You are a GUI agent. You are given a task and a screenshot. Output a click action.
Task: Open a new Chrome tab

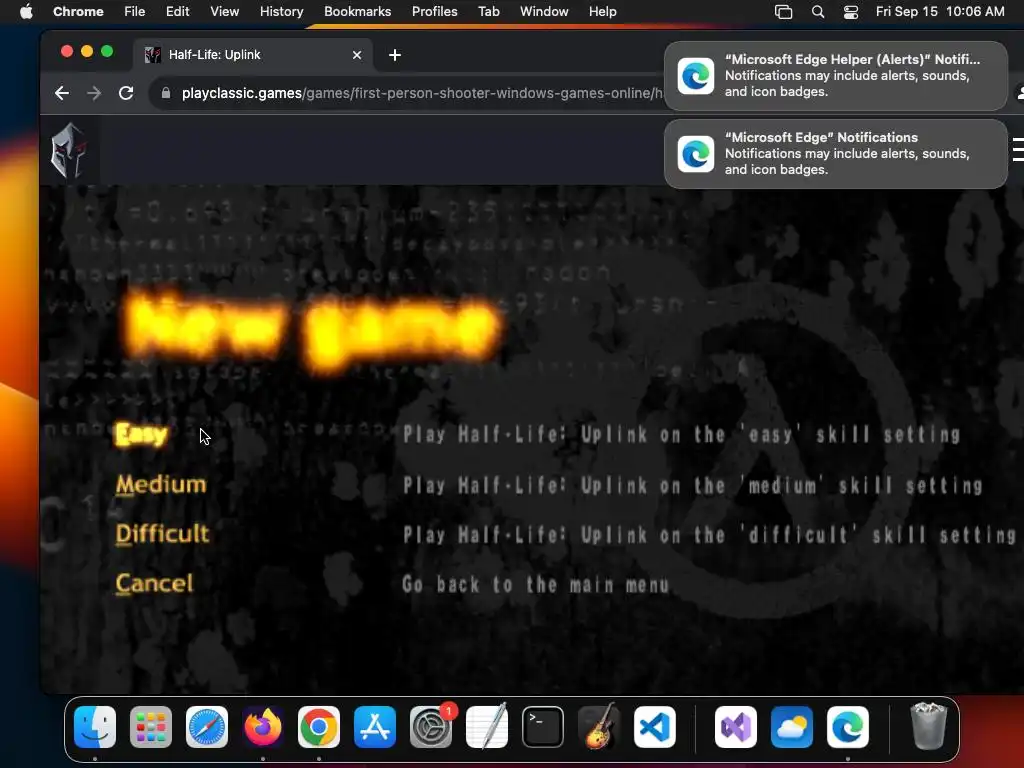click(394, 55)
